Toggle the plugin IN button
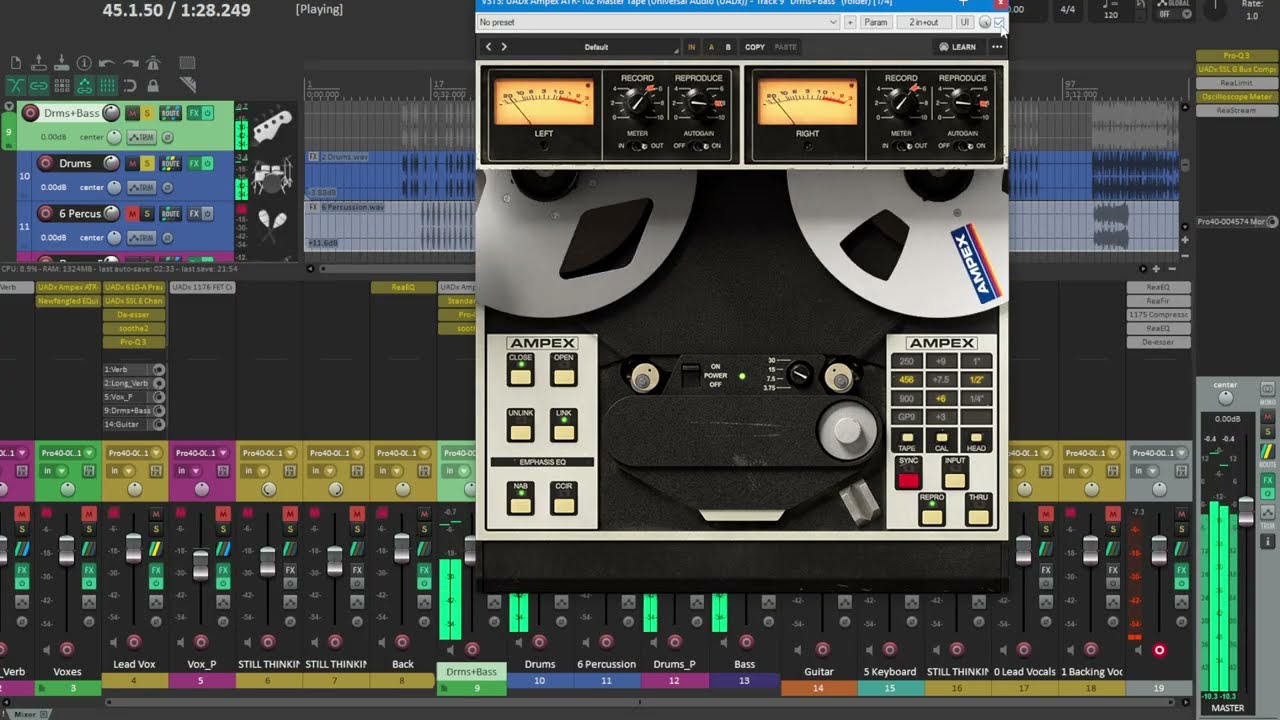 (x=691, y=47)
